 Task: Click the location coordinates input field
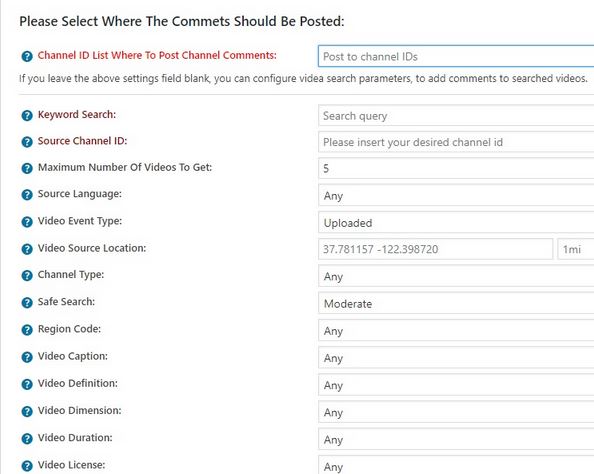pyautogui.click(x=436, y=249)
